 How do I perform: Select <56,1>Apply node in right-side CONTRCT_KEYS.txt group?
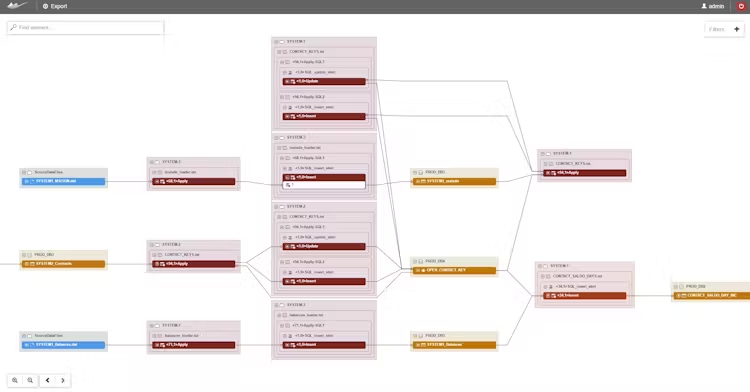tap(585, 173)
